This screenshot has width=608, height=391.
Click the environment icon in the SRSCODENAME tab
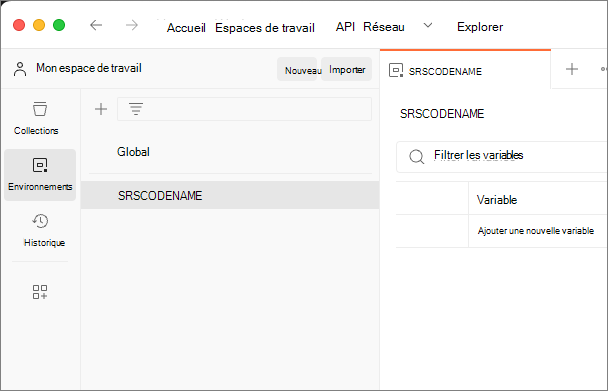pyautogui.click(x=396, y=71)
